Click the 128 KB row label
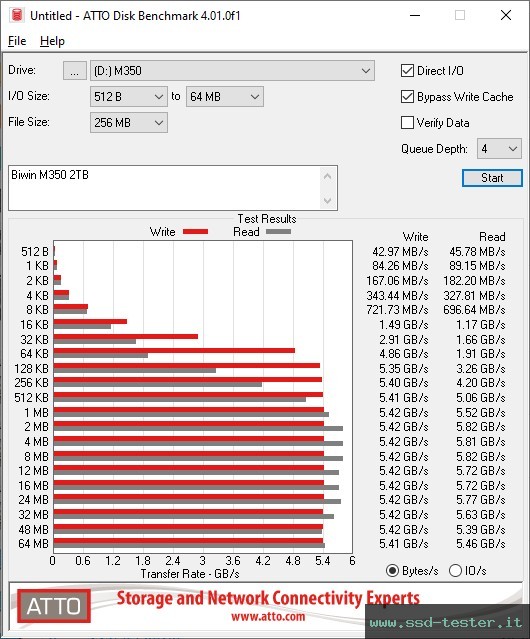 (x=31, y=368)
